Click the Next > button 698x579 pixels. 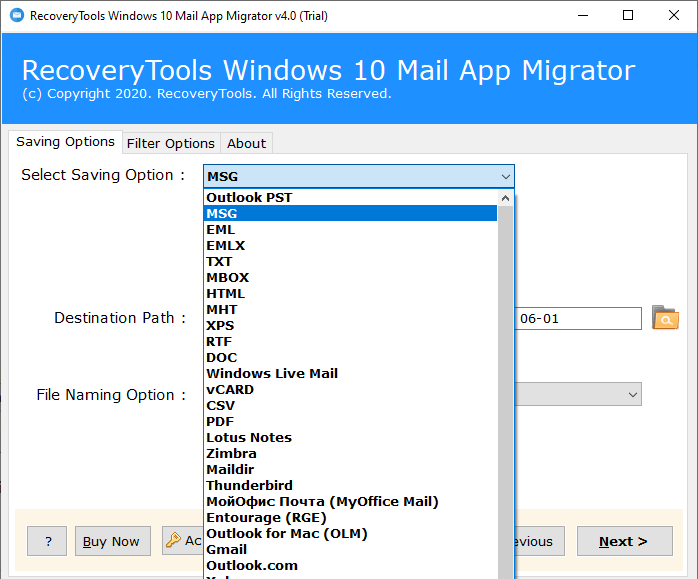(x=625, y=541)
